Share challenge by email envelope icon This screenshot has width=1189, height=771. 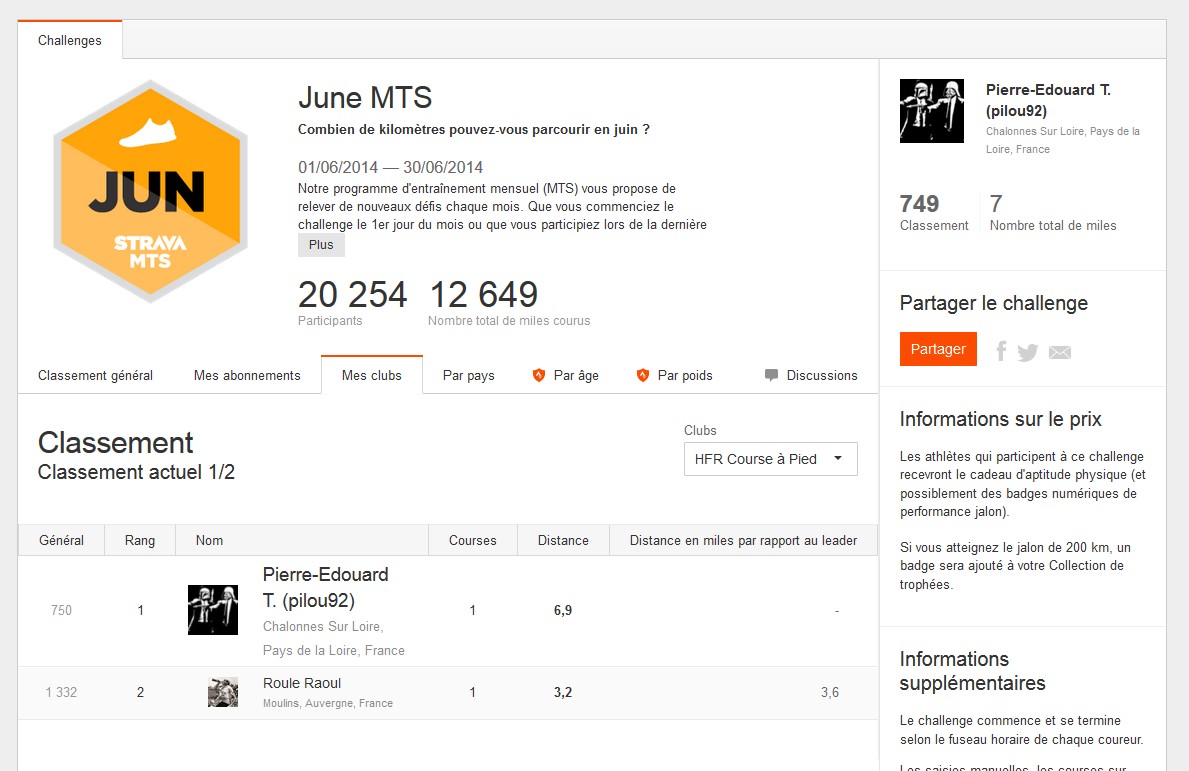point(1060,353)
